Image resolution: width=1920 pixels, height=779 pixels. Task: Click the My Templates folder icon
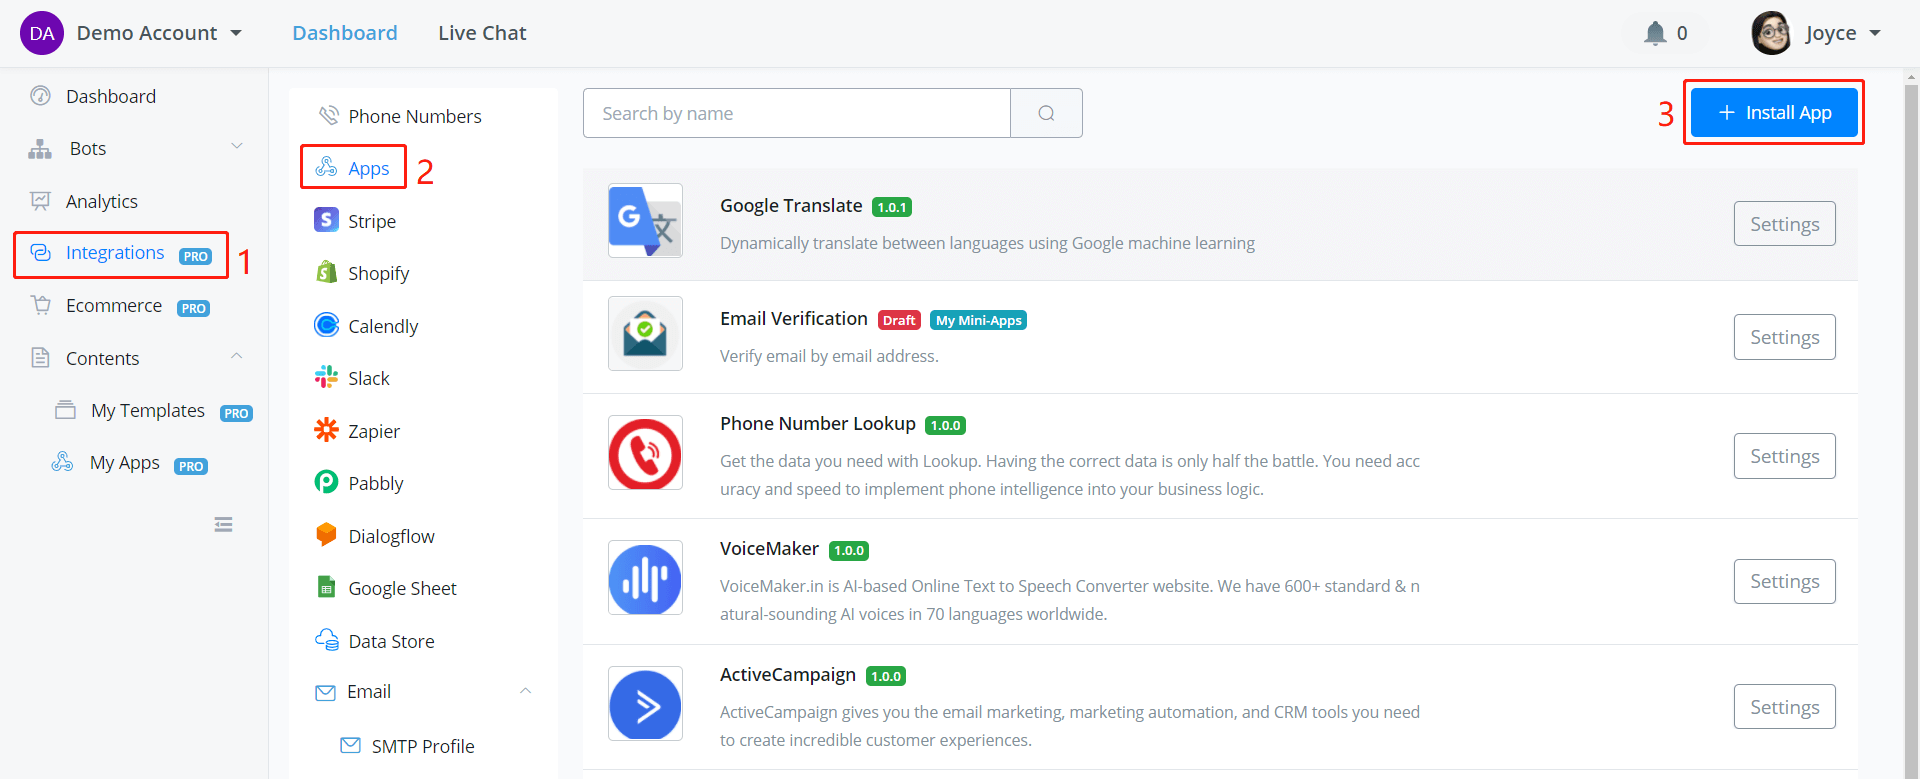(65, 410)
